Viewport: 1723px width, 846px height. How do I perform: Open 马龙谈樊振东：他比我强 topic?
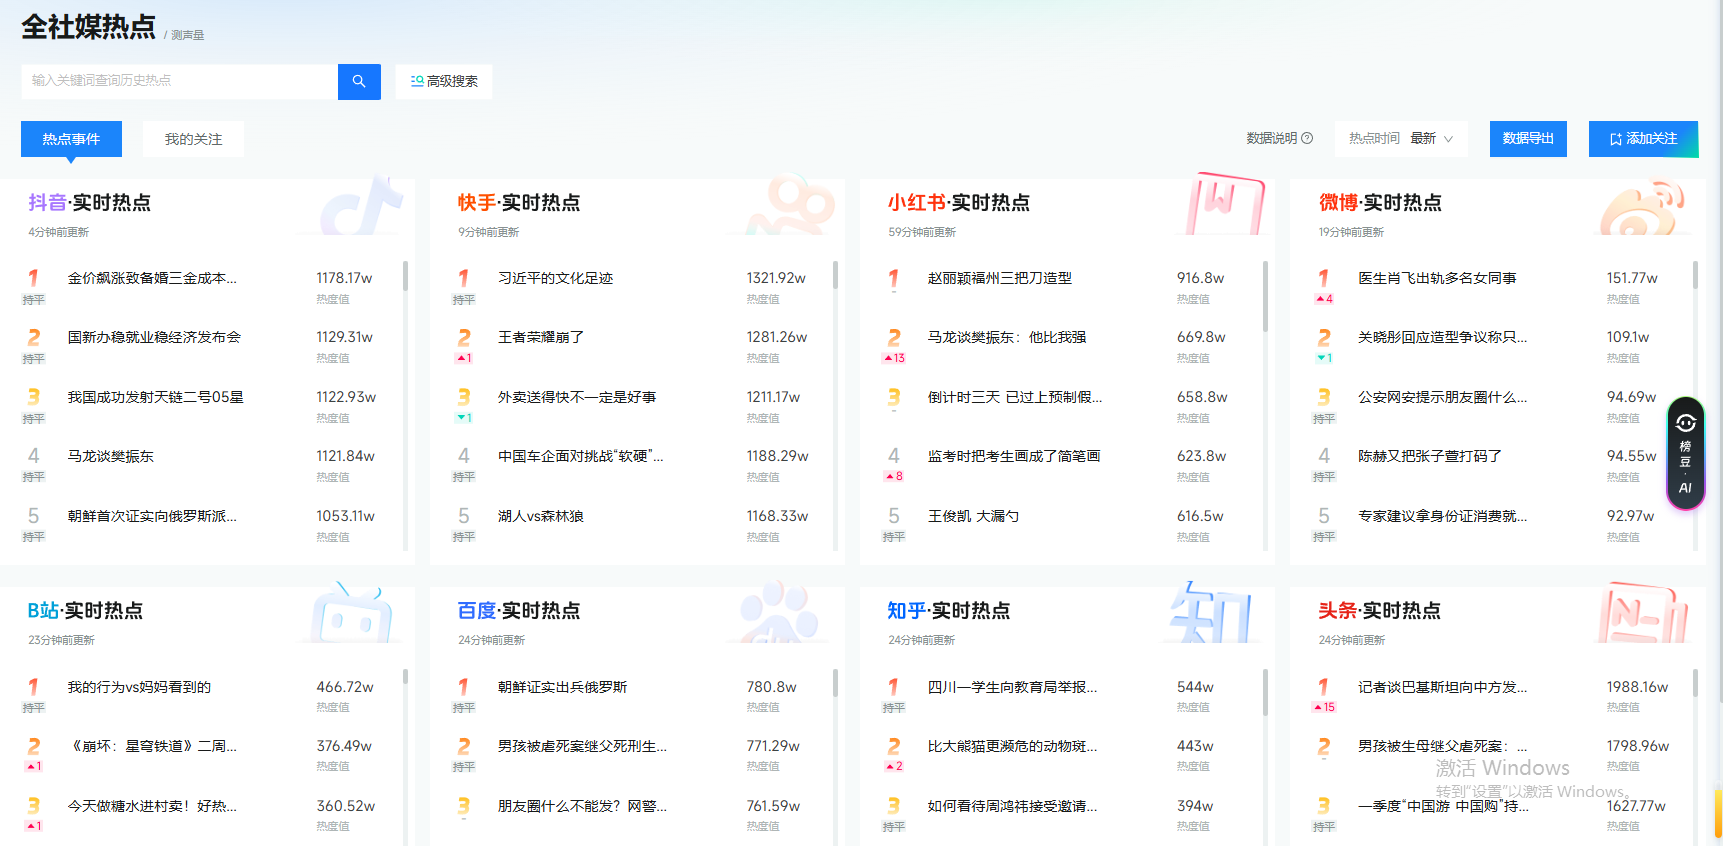pyautogui.click(x=1007, y=337)
